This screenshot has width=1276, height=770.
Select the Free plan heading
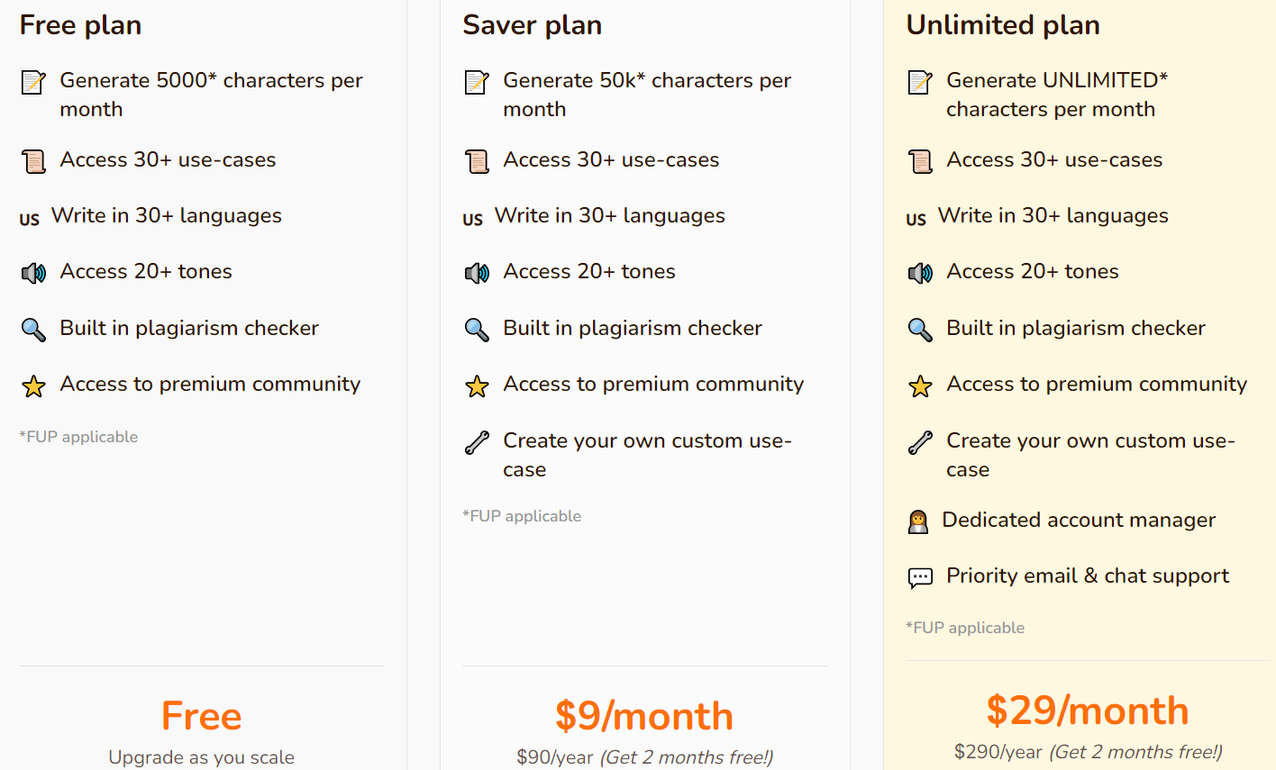(x=80, y=25)
